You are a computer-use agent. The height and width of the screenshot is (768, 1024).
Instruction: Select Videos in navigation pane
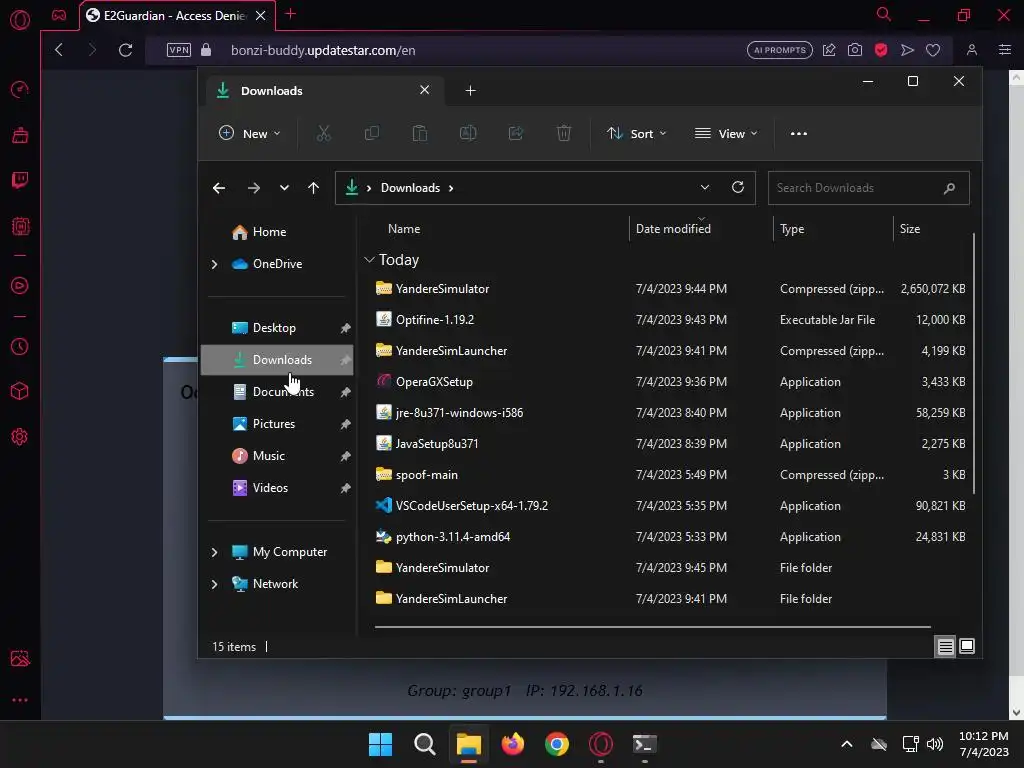click(x=278, y=488)
